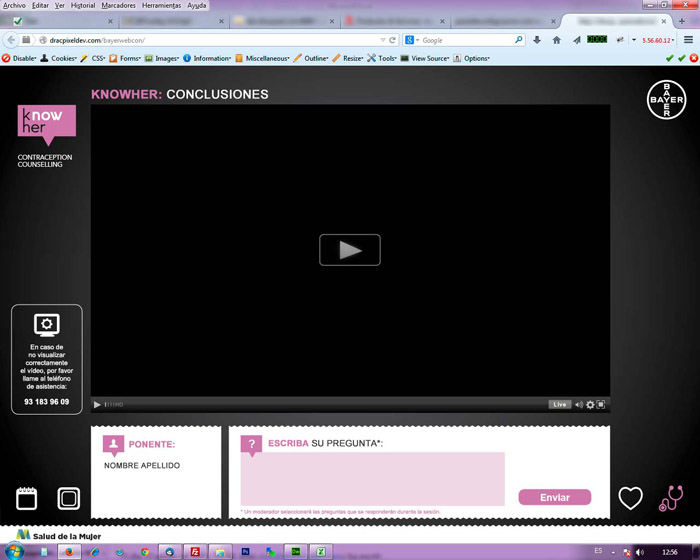Open the Information dropdown in developer toolbar
The image size is (700, 560).
coord(207,58)
